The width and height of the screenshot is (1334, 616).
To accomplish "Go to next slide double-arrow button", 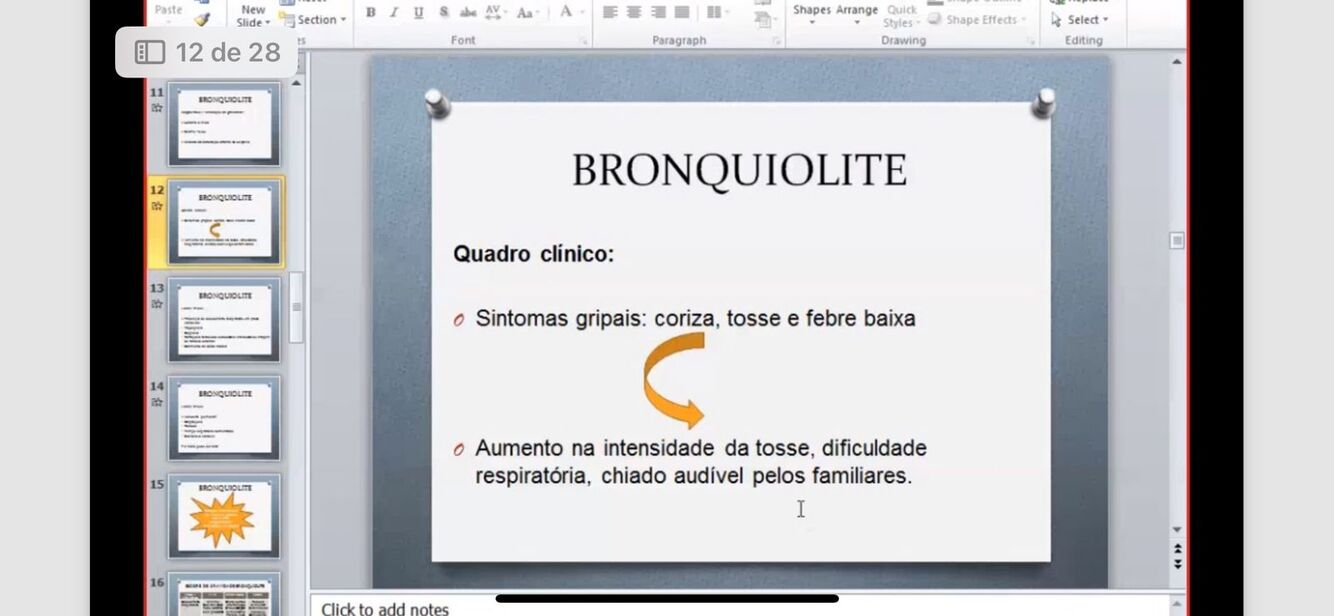I will coord(1177,564).
